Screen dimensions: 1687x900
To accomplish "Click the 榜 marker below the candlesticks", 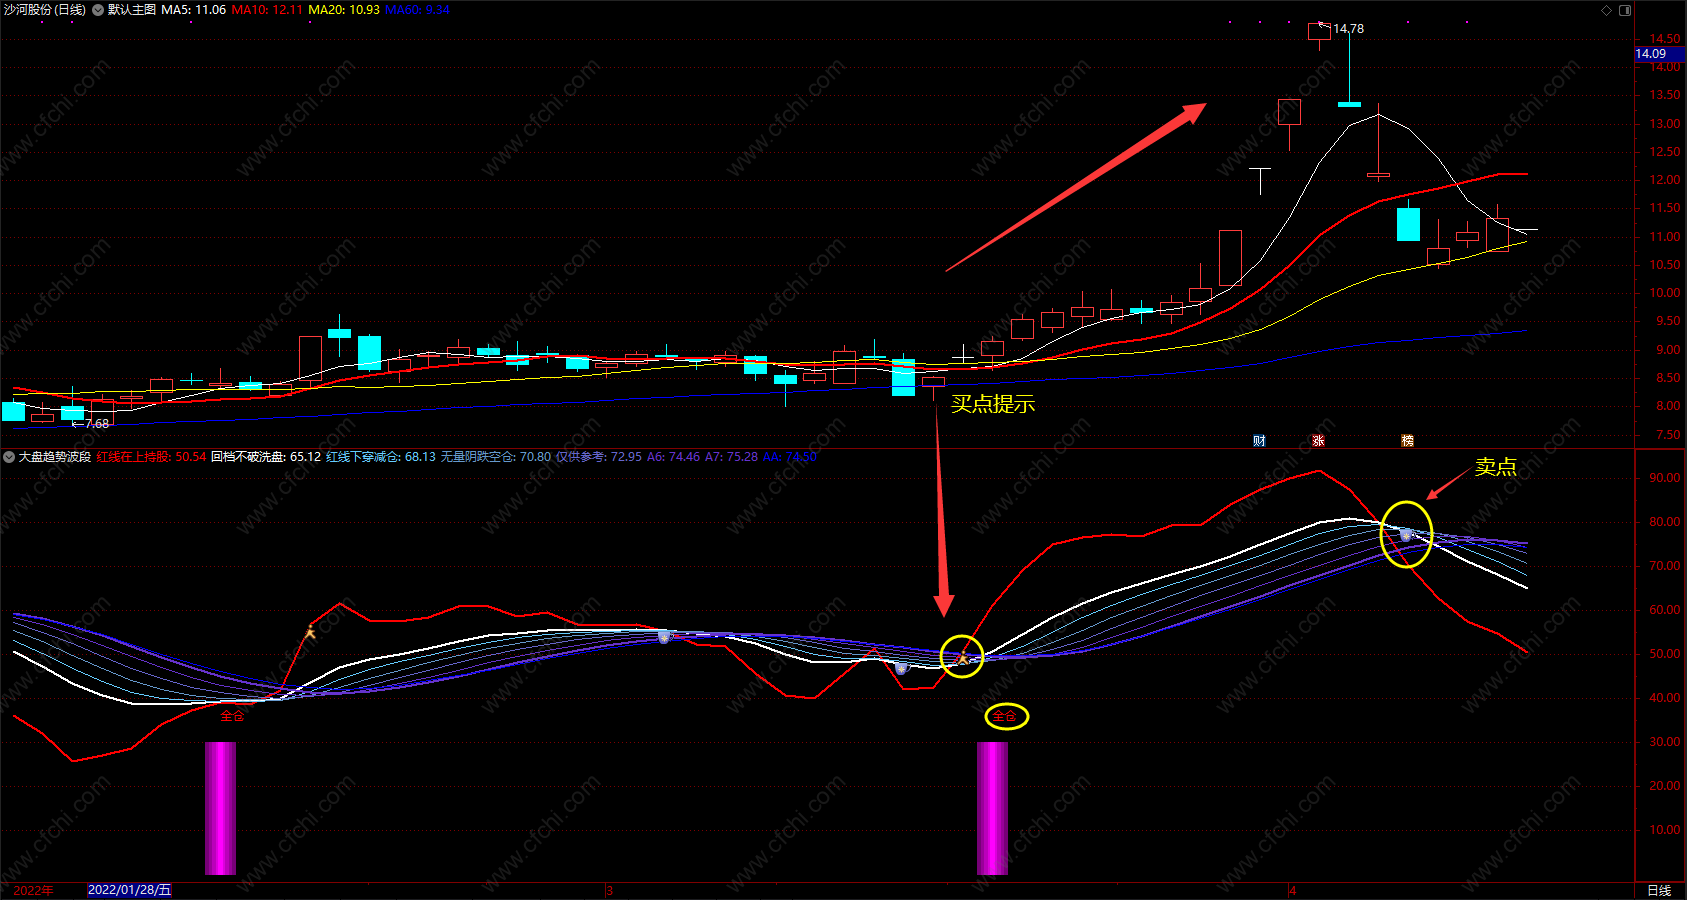I will [1407, 441].
